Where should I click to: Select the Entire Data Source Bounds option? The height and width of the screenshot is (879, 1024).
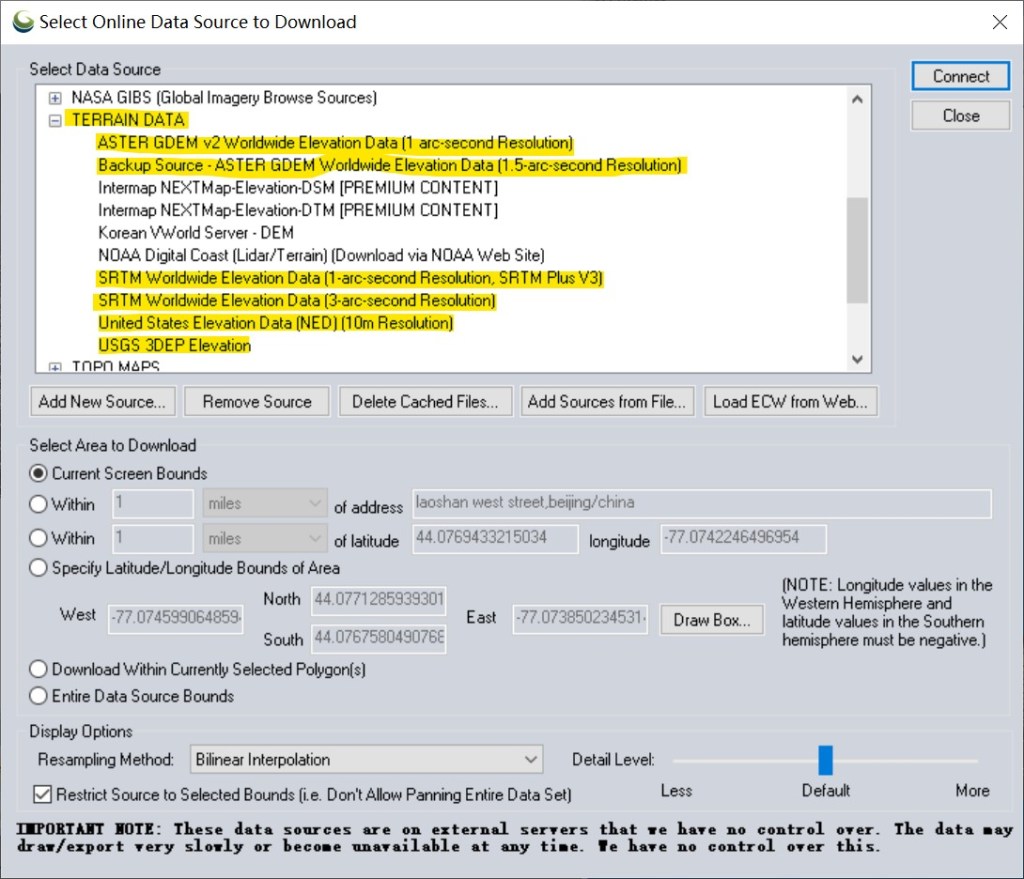(x=39, y=696)
